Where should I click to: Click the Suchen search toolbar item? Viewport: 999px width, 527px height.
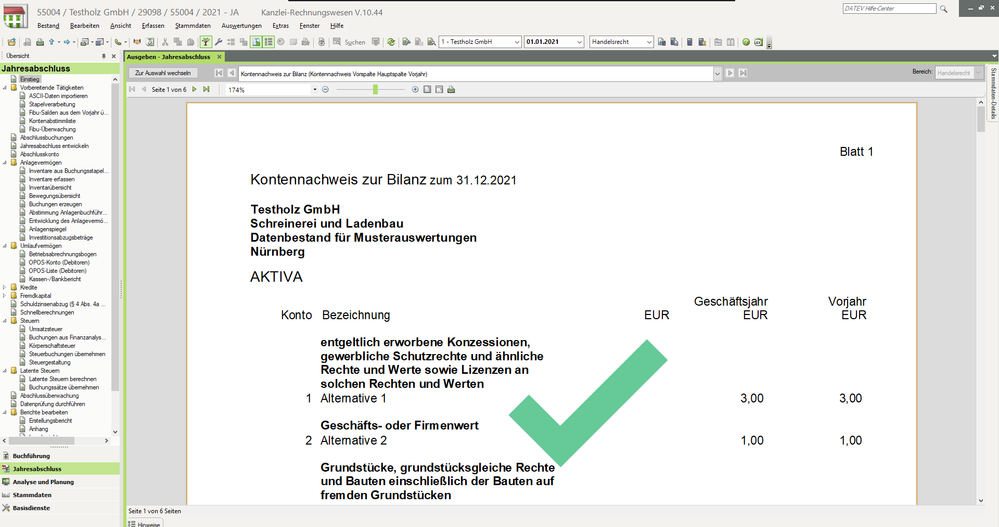click(x=350, y=42)
